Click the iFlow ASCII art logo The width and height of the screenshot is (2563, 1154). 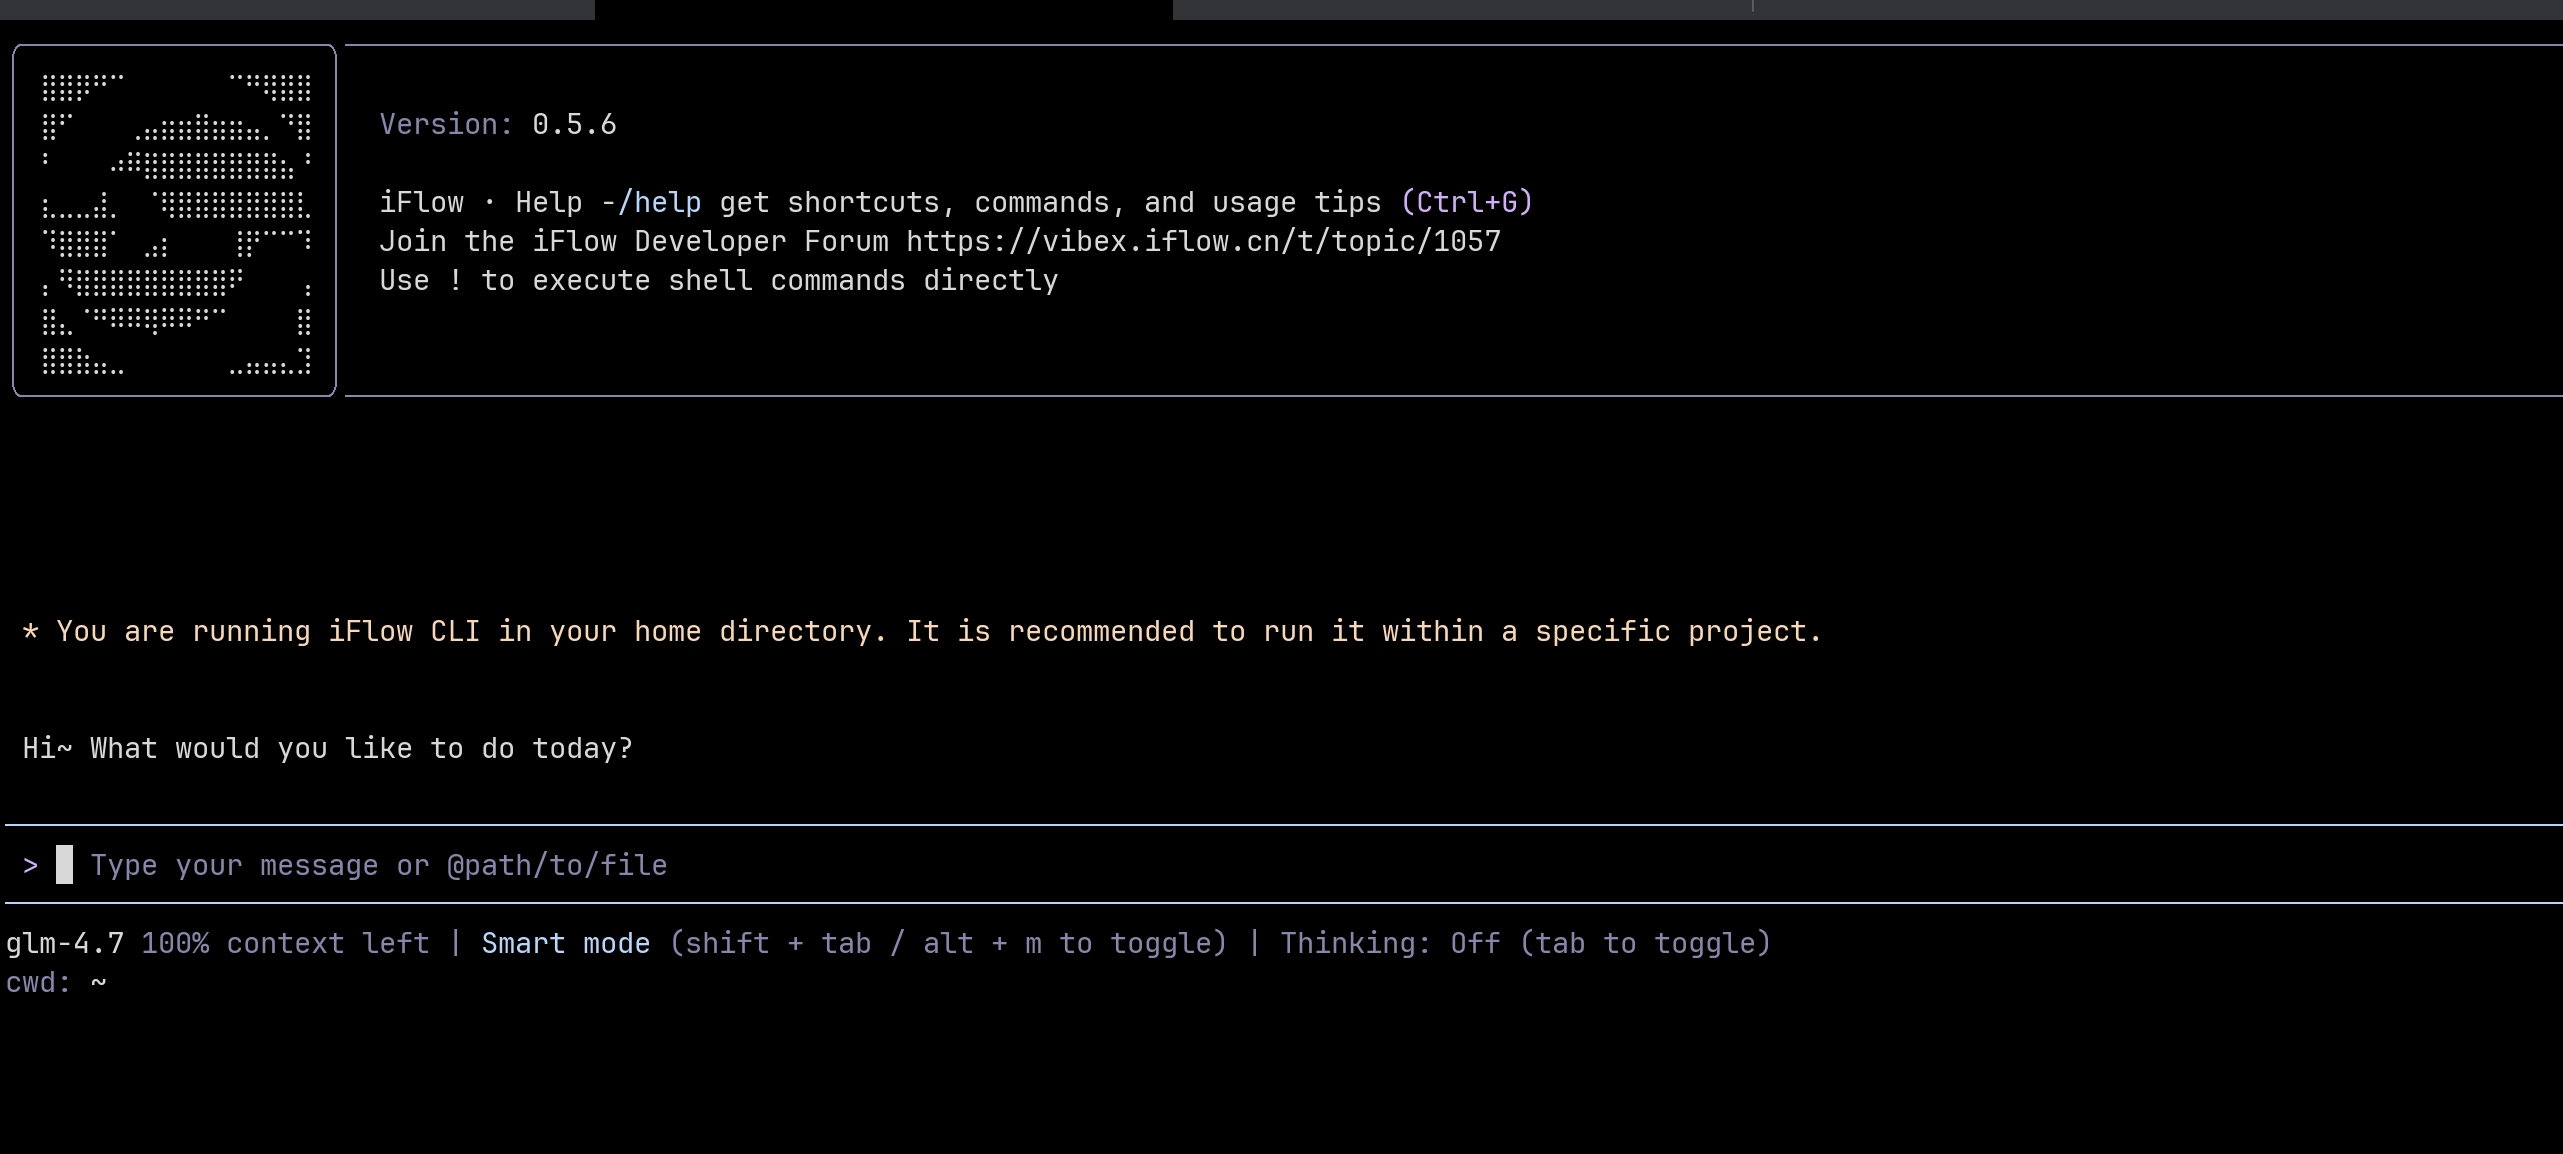pos(175,220)
